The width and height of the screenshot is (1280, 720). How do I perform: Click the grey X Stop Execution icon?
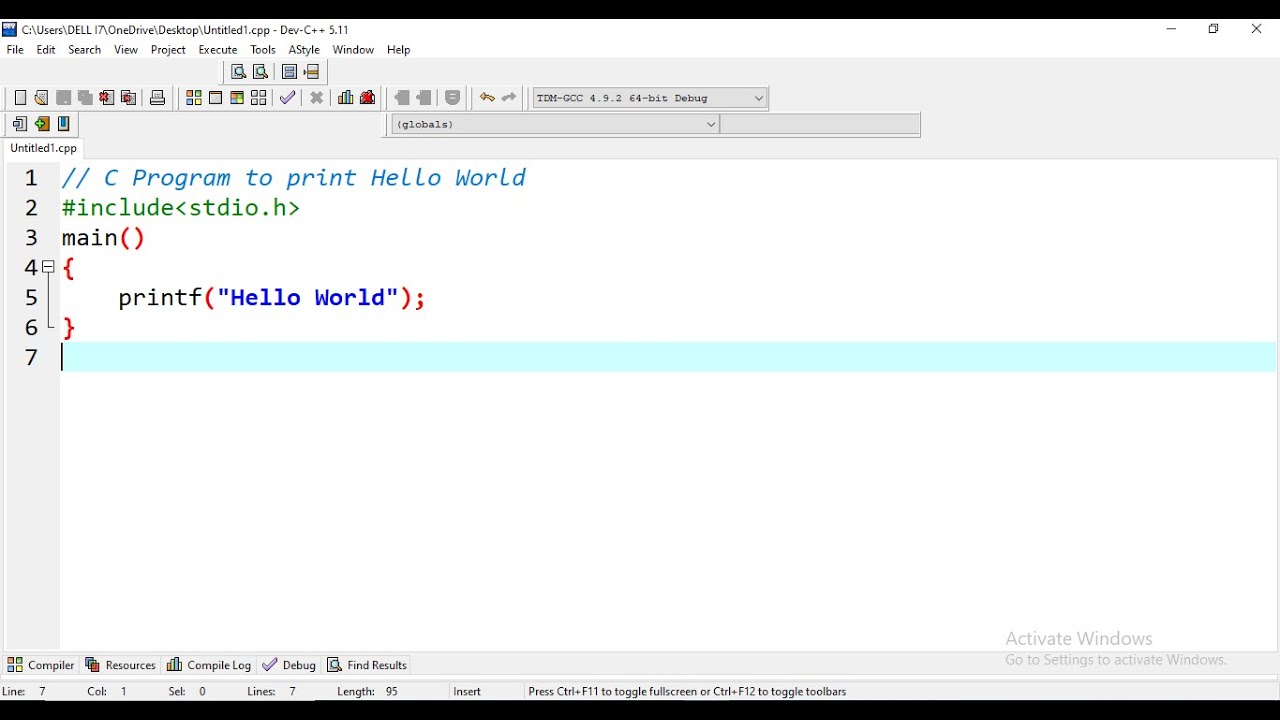click(x=317, y=98)
